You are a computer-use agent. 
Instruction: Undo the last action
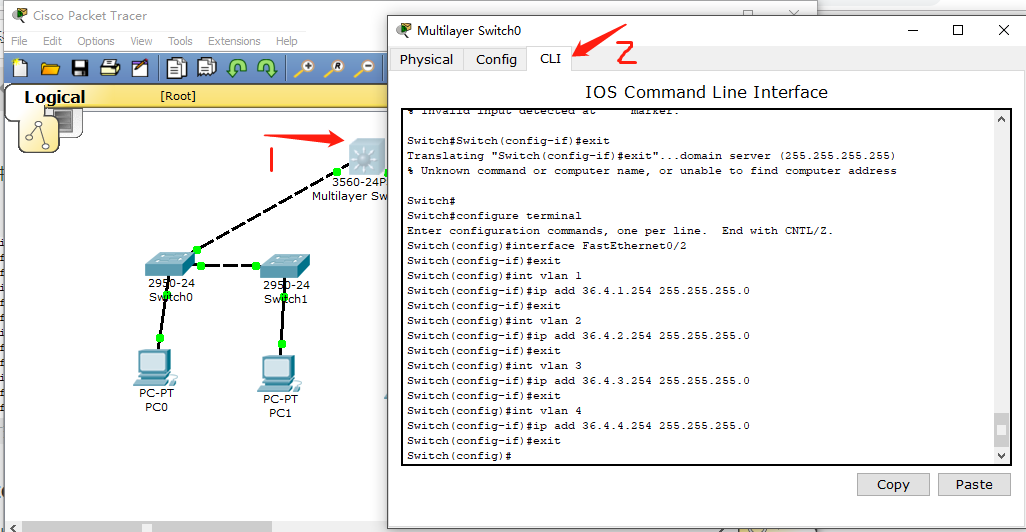click(x=237, y=68)
